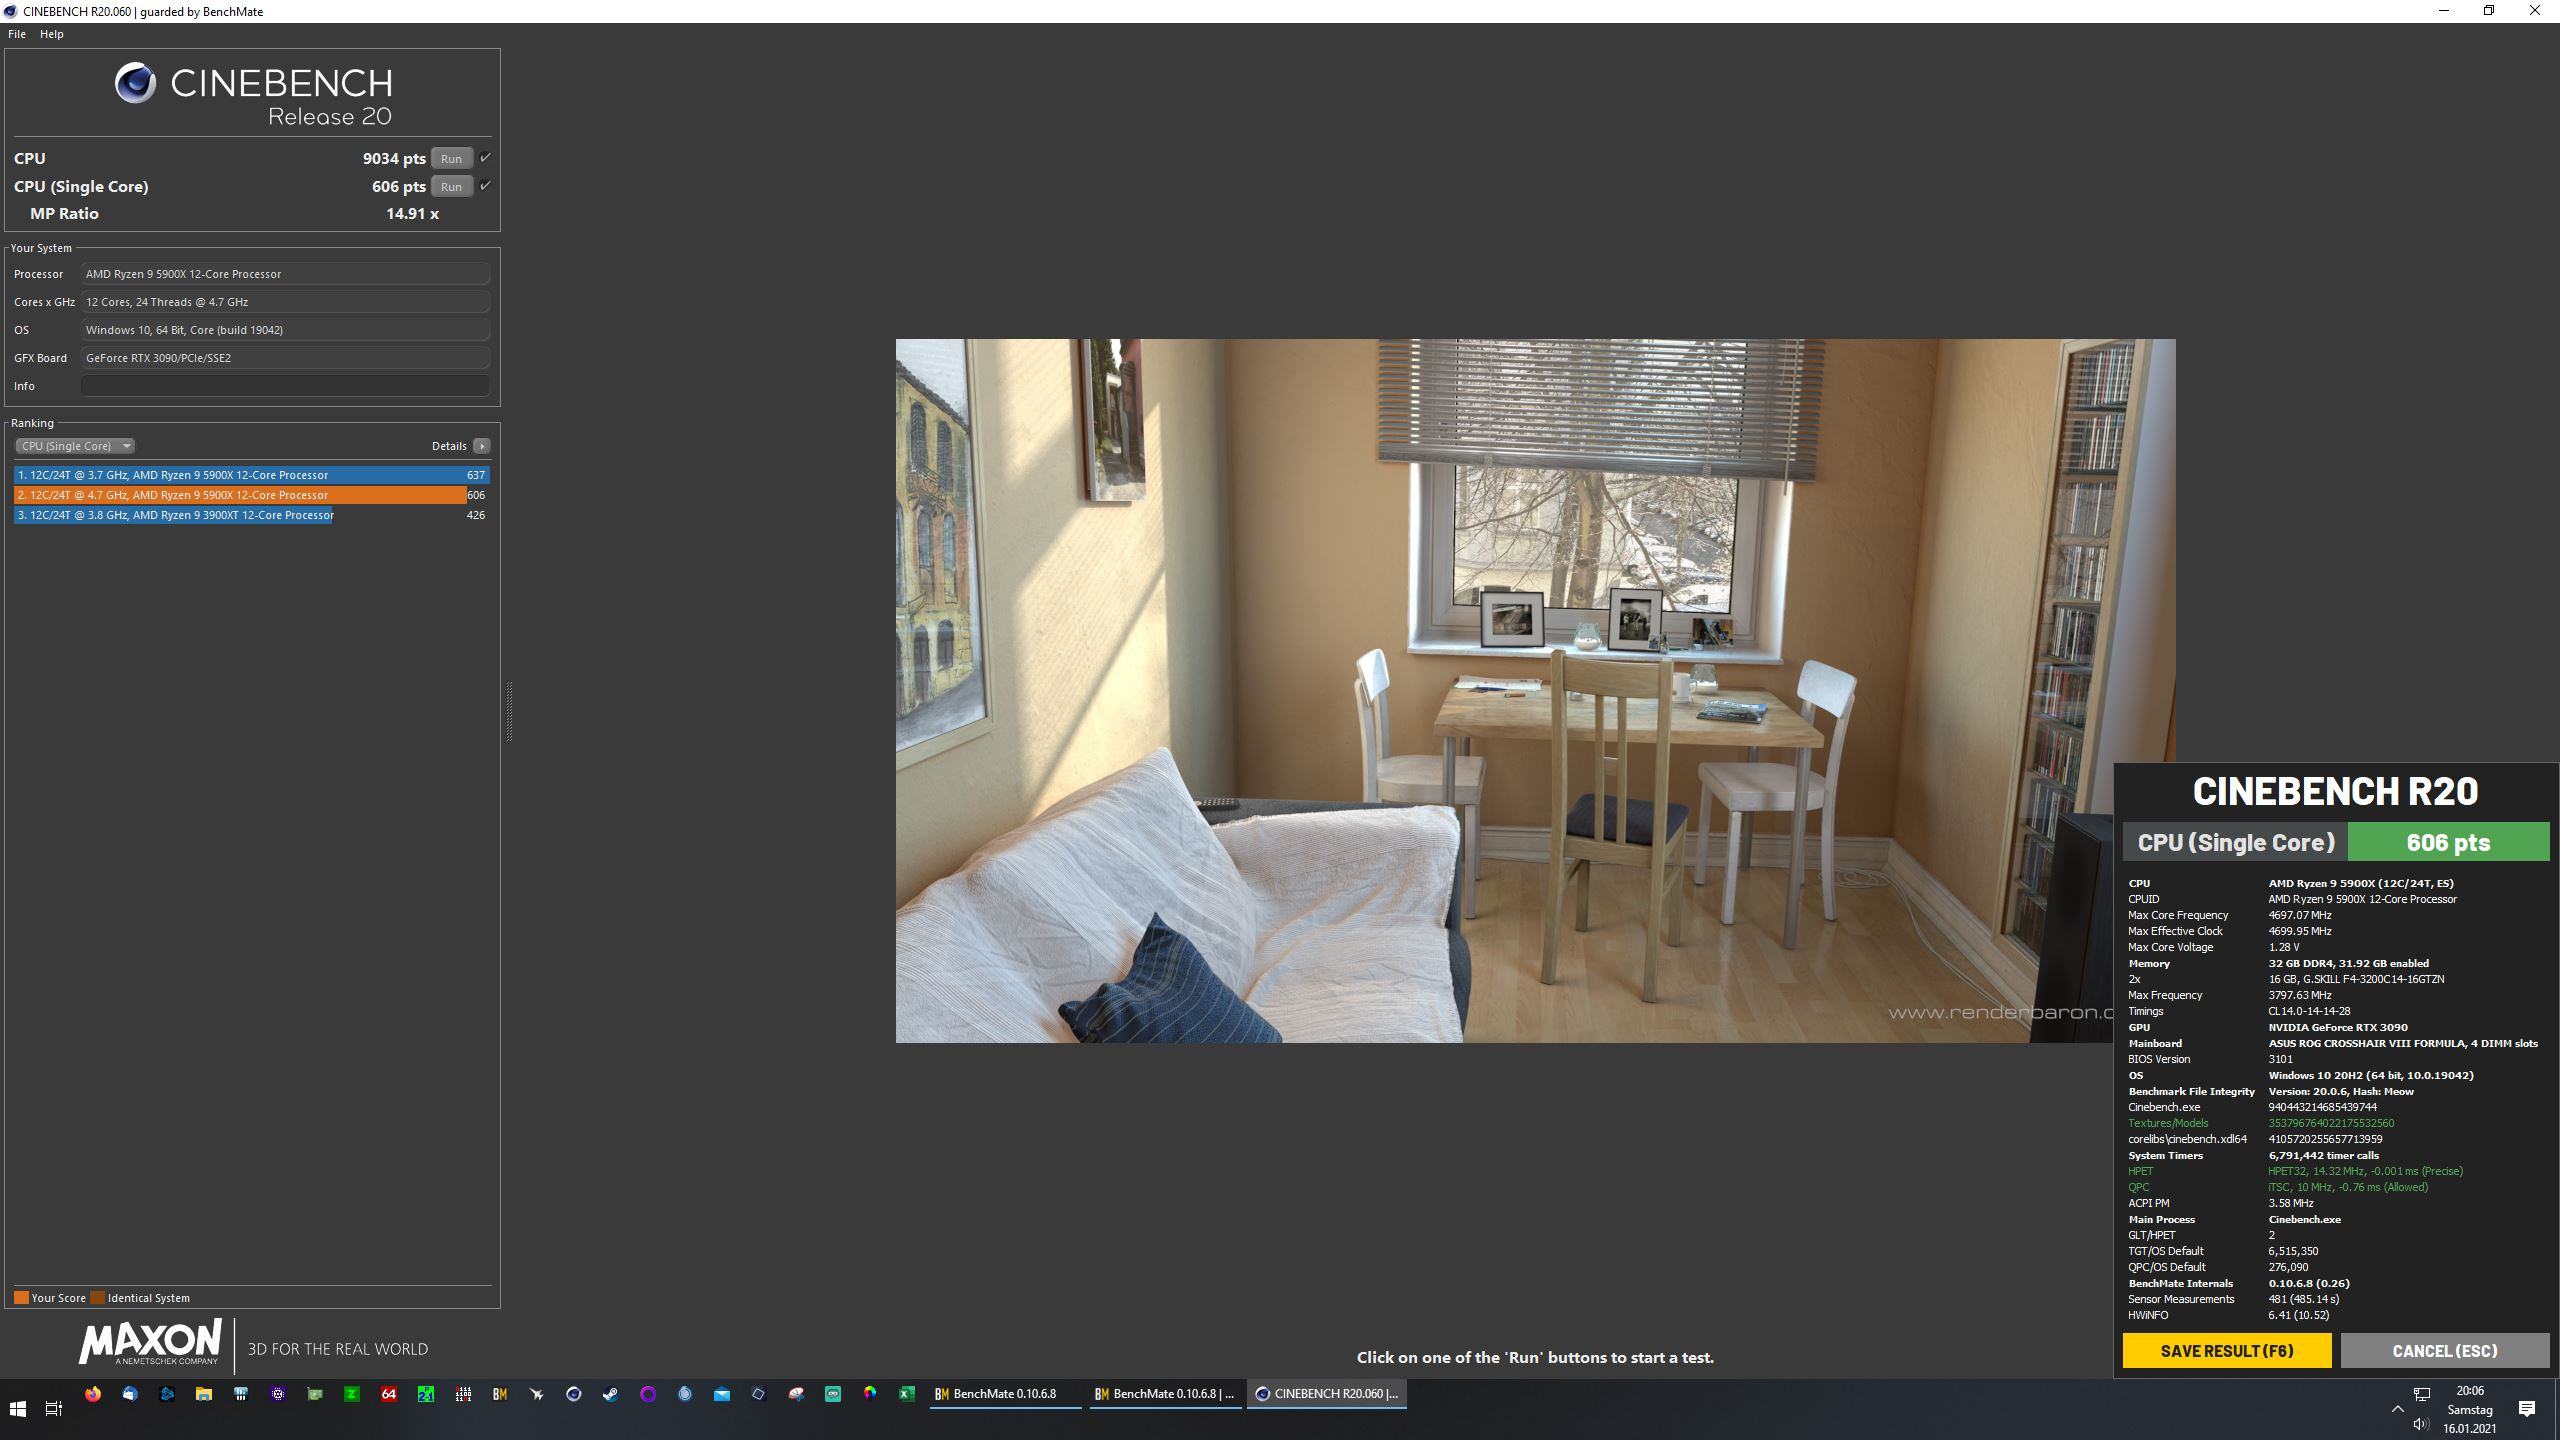Open the clock and date flyout
Screen dimensions: 2560x1440
[2470, 1409]
